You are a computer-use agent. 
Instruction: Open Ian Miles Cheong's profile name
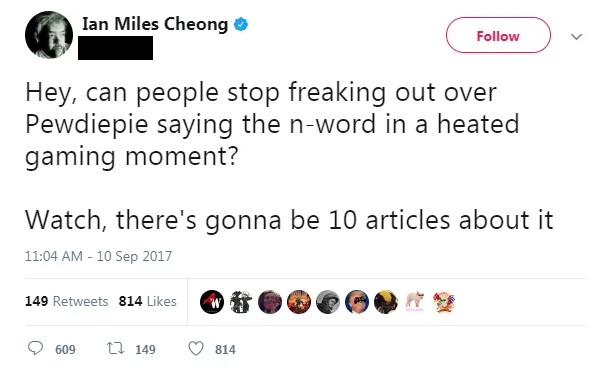(155, 24)
